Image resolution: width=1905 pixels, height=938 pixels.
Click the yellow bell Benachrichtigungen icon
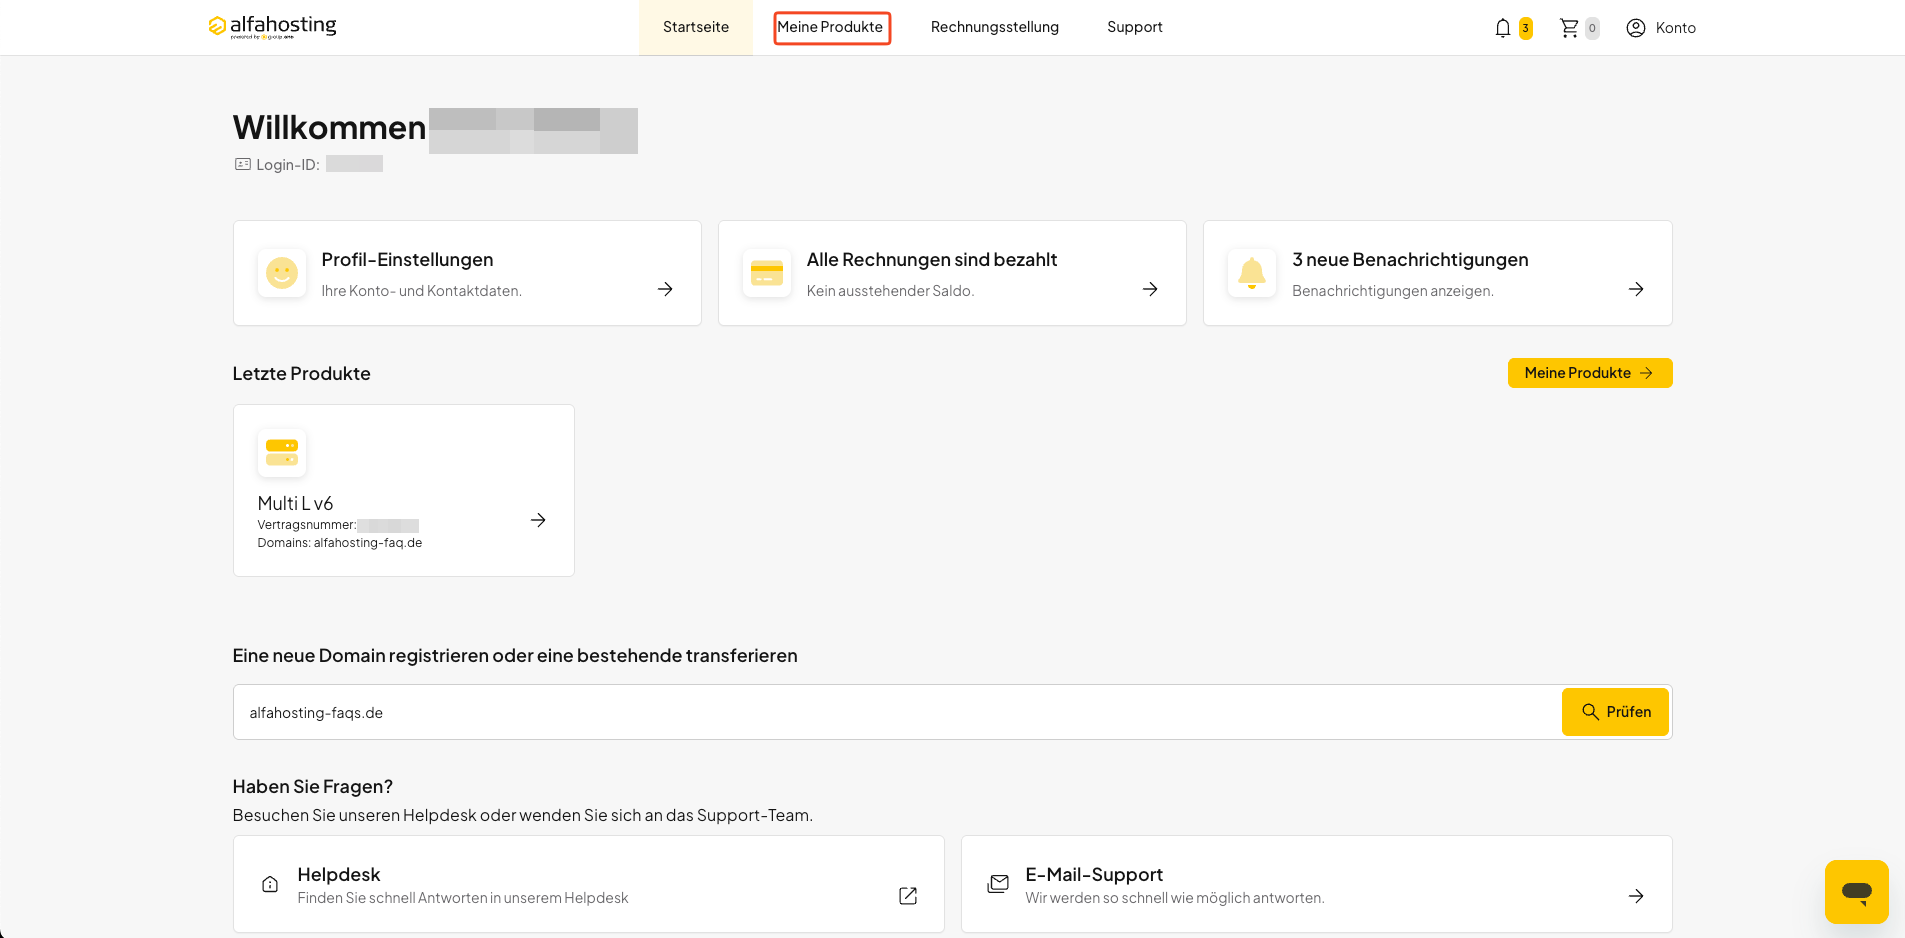(1252, 273)
